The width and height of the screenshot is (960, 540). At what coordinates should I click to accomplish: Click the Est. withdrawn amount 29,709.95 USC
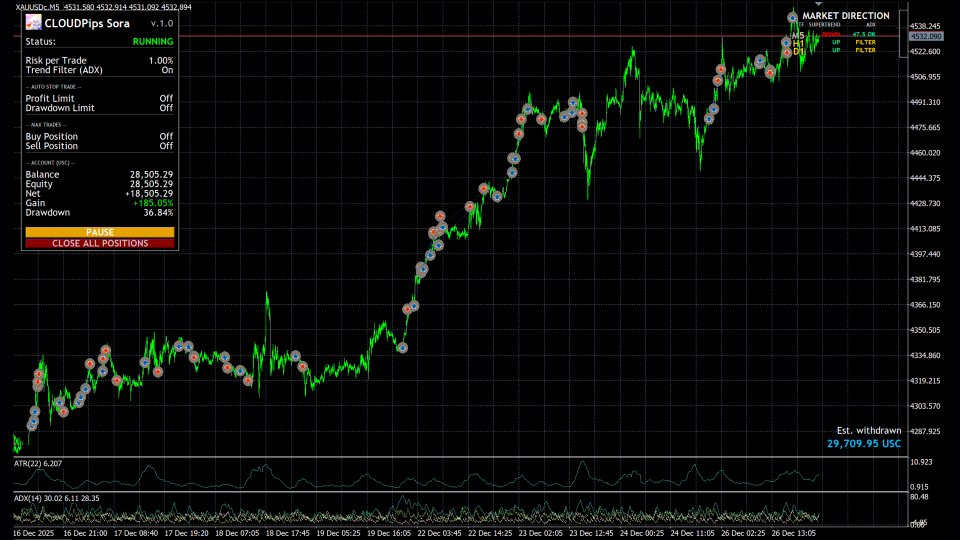864,443
